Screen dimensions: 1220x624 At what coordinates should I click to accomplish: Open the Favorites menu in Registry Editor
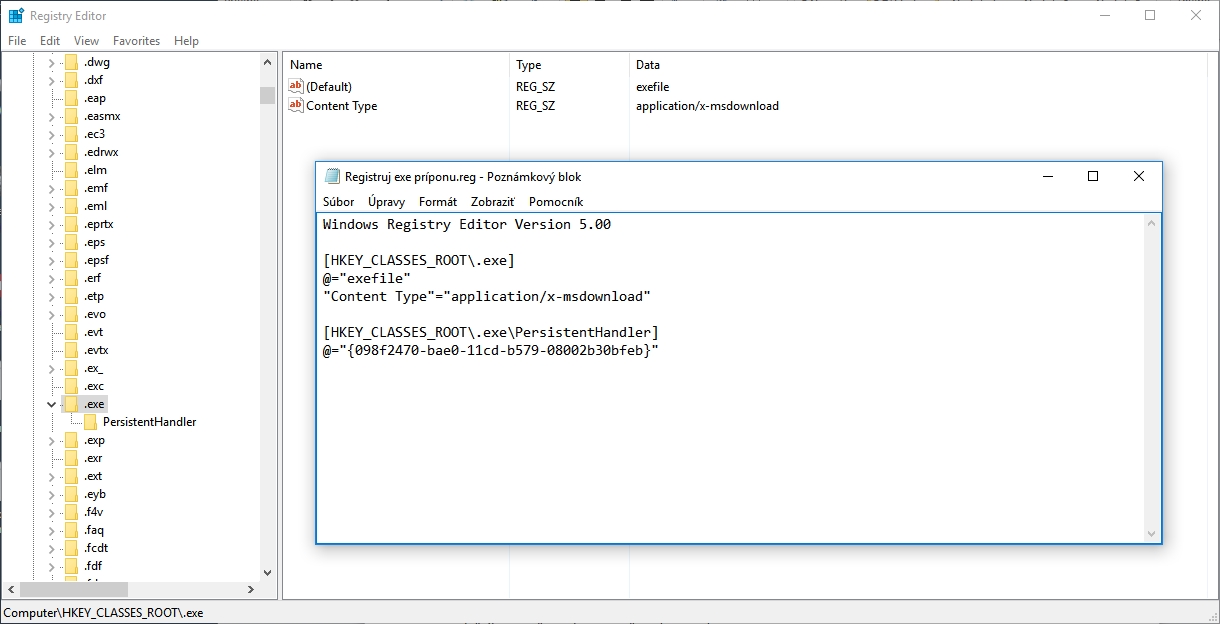[x=136, y=41]
